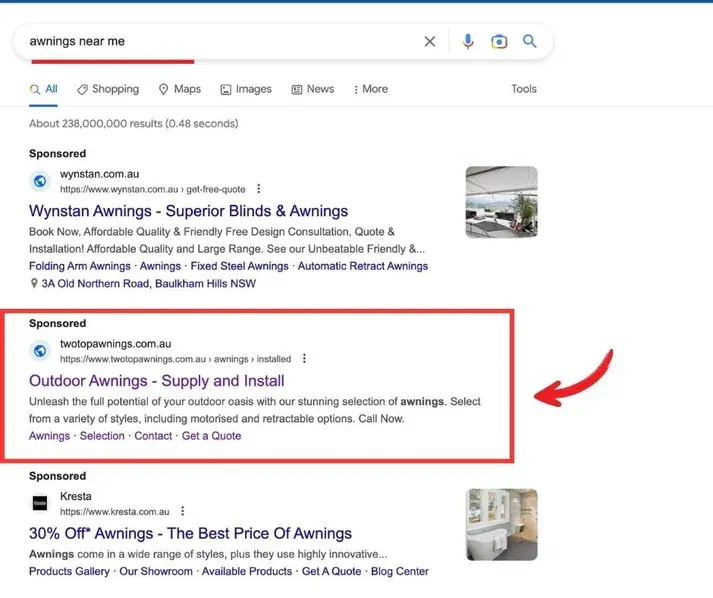Open three-dot options for Wynstan ad
This screenshot has height=598, width=713.
[259, 188]
